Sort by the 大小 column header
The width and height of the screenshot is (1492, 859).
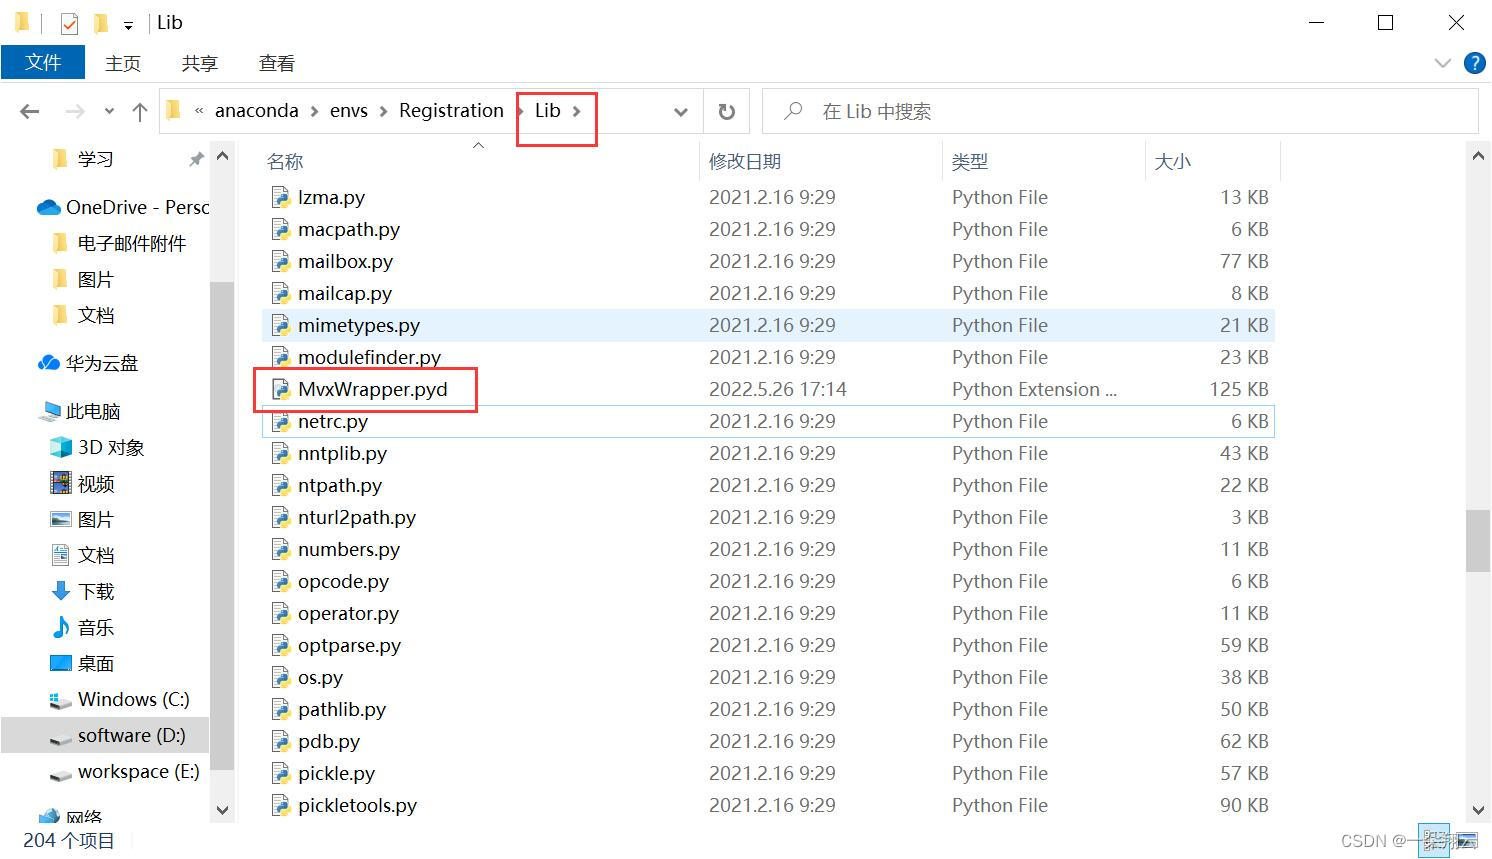[1173, 161]
